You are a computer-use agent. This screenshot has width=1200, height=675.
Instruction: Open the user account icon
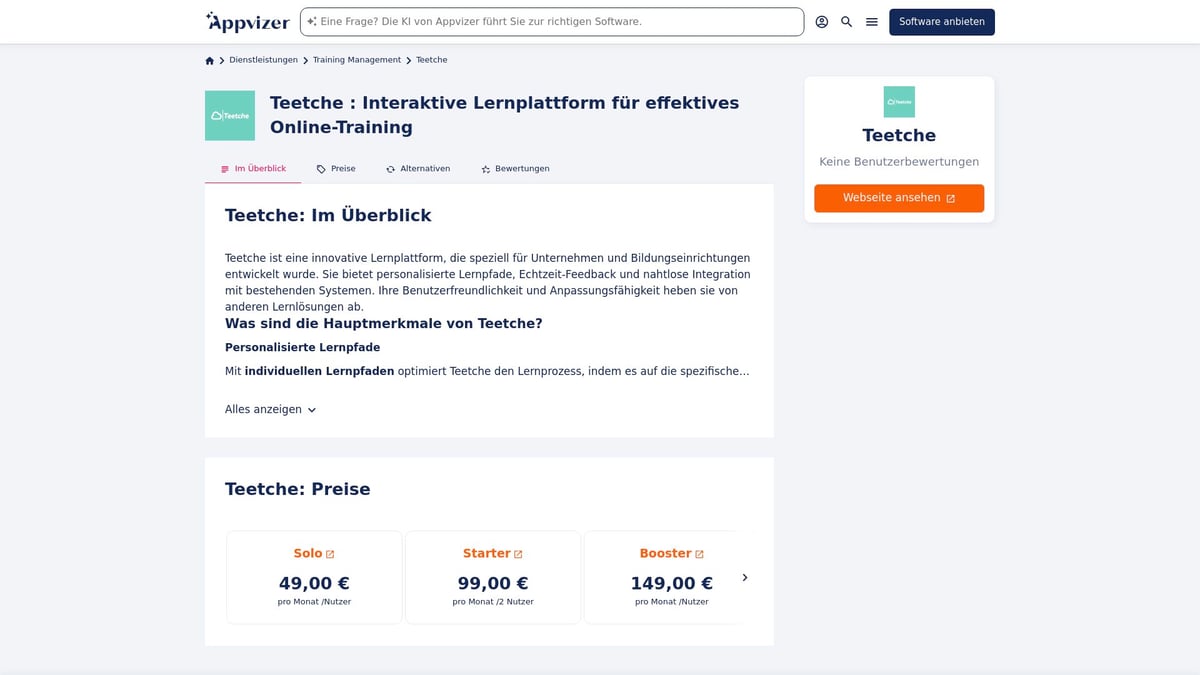click(822, 21)
